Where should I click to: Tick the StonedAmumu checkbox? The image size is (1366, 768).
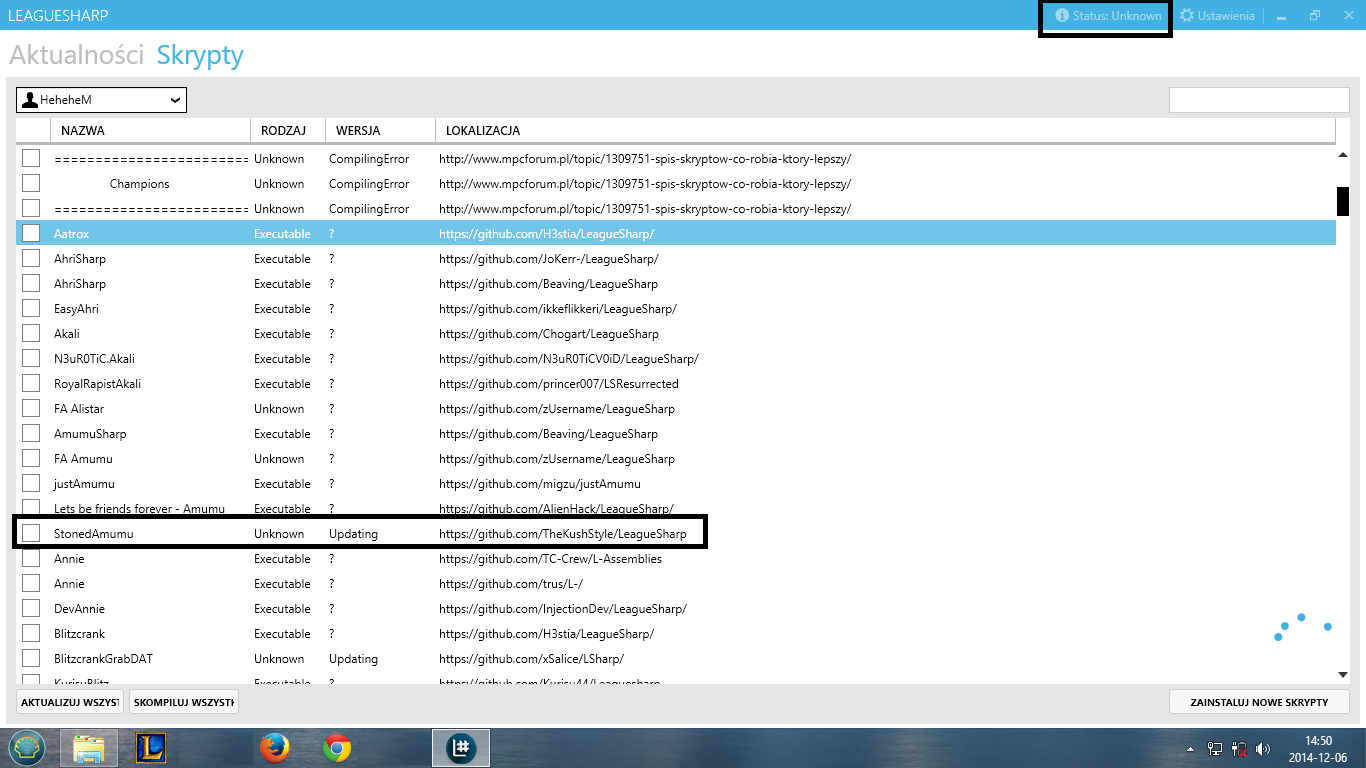pyautogui.click(x=31, y=533)
